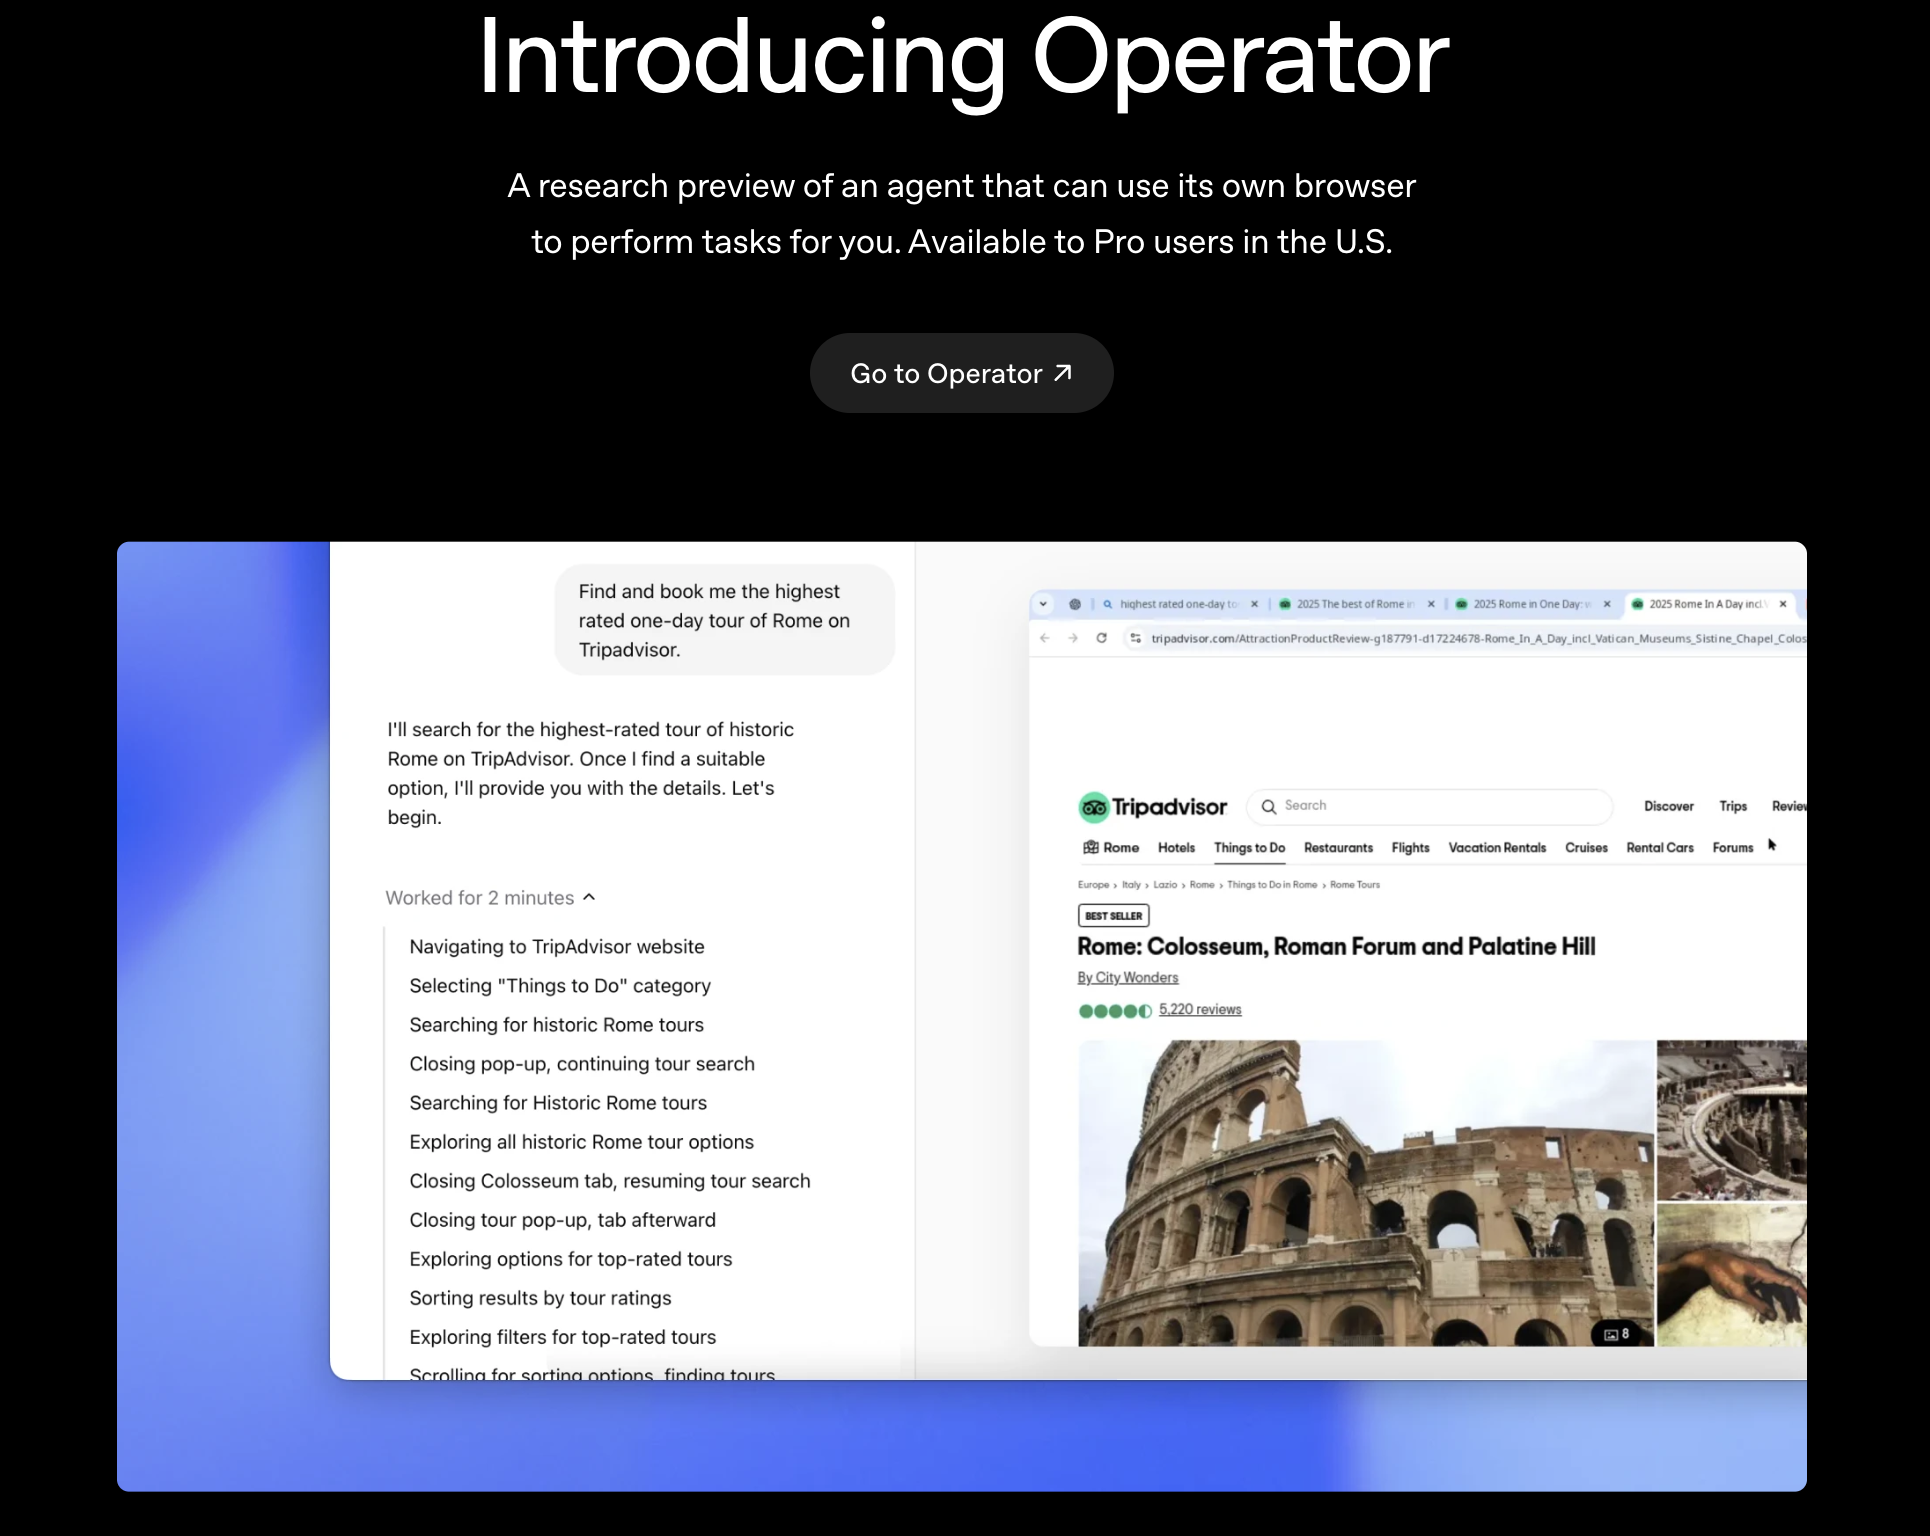Viewport: 1930px width, 1536px height.
Task: Click the browser back arrow
Action: click(x=1045, y=638)
